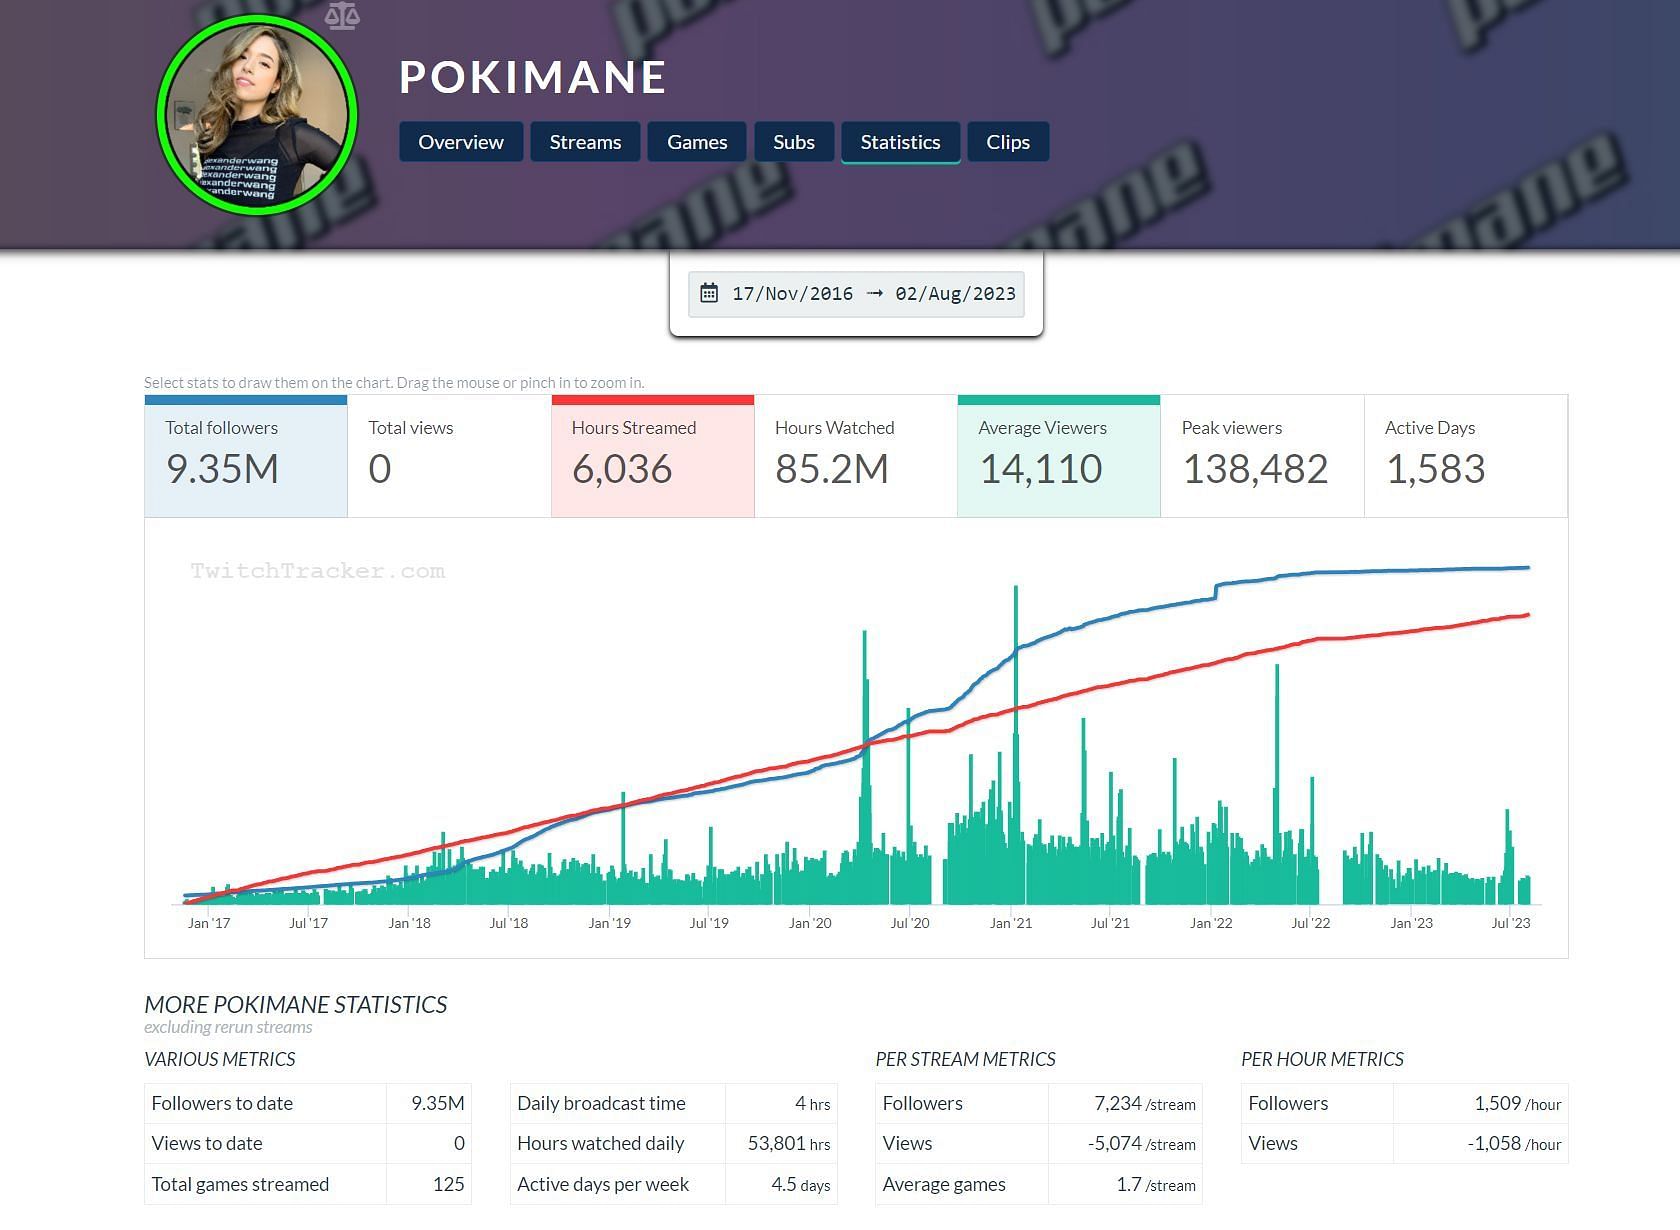Click the Jul '22 axis label
The width and height of the screenshot is (1680, 1230).
click(x=1311, y=923)
